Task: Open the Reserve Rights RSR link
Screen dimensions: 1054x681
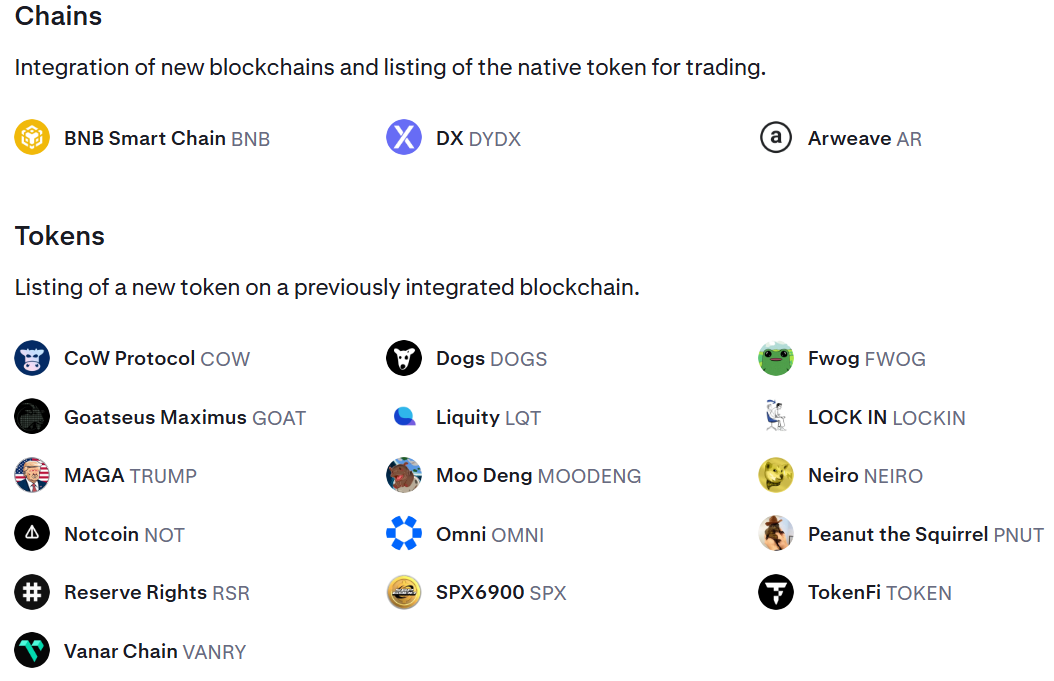Action: [156, 592]
